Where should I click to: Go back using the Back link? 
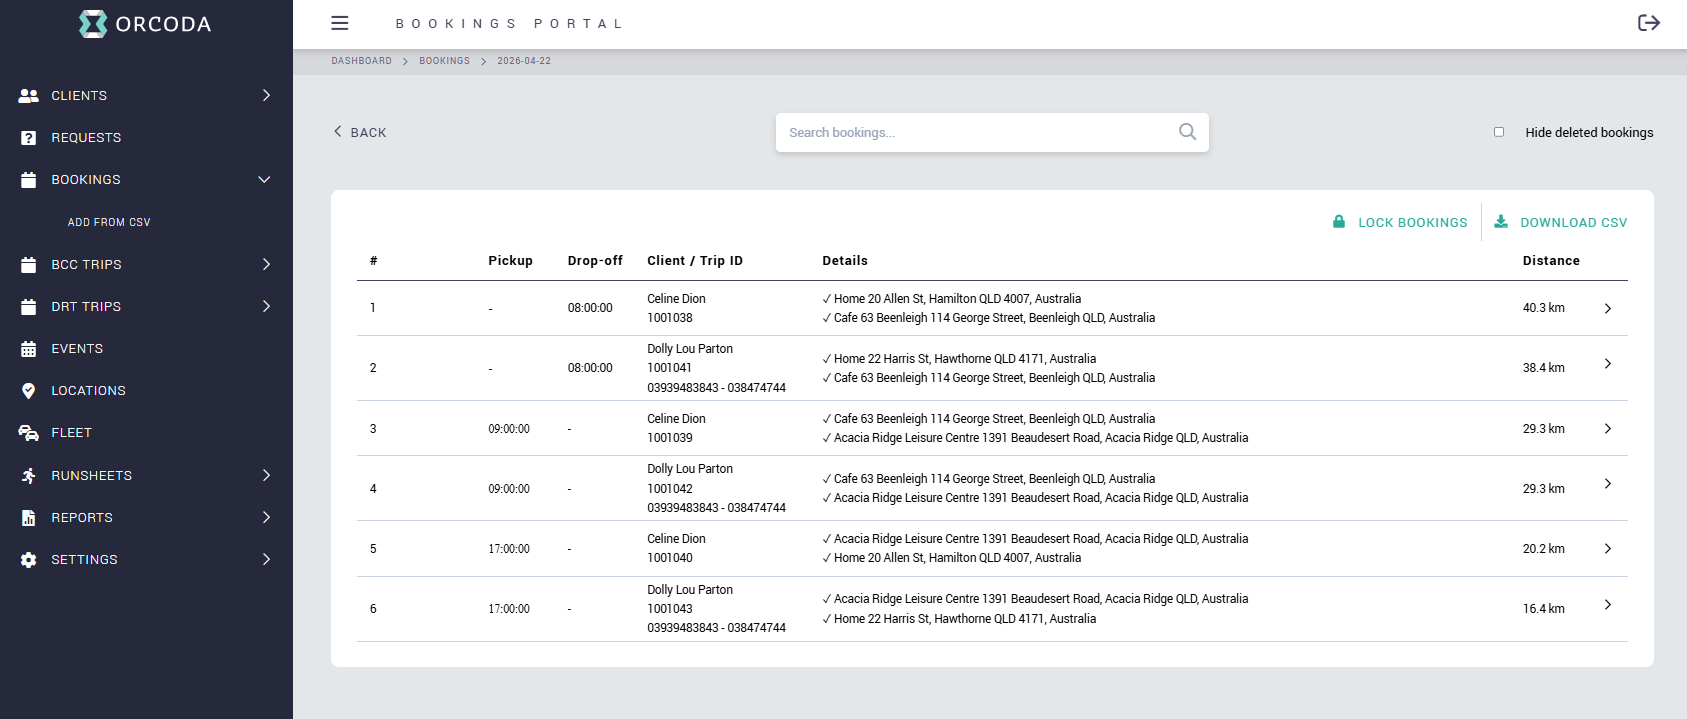point(360,132)
